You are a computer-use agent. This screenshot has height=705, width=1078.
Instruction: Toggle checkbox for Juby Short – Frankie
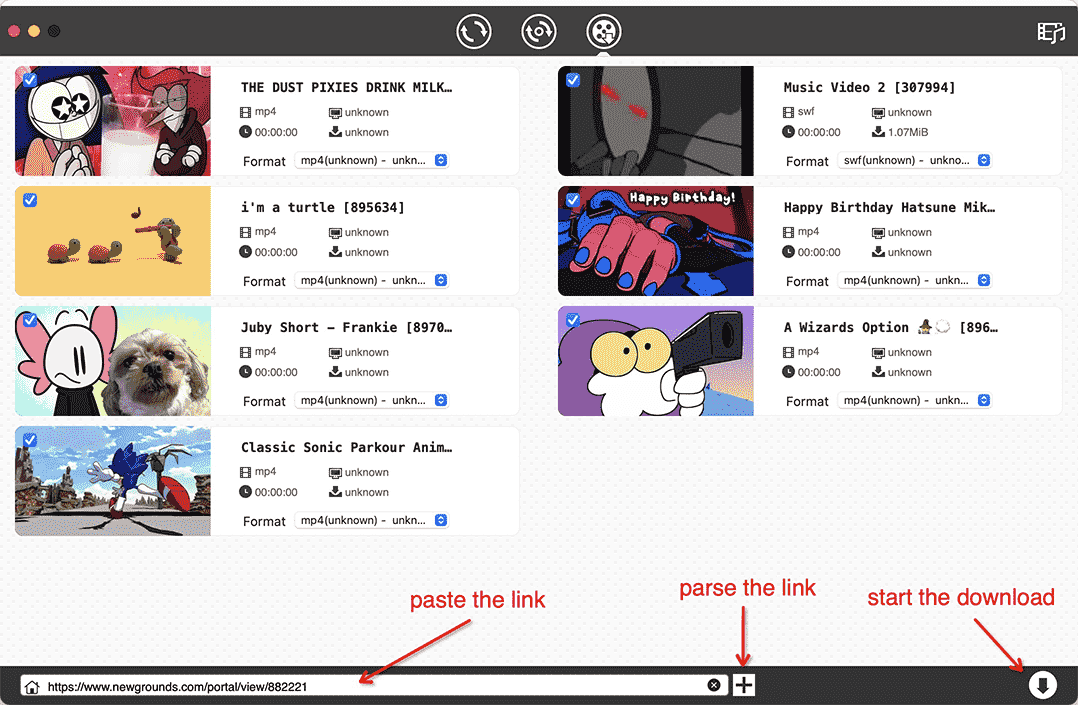click(x=30, y=320)
